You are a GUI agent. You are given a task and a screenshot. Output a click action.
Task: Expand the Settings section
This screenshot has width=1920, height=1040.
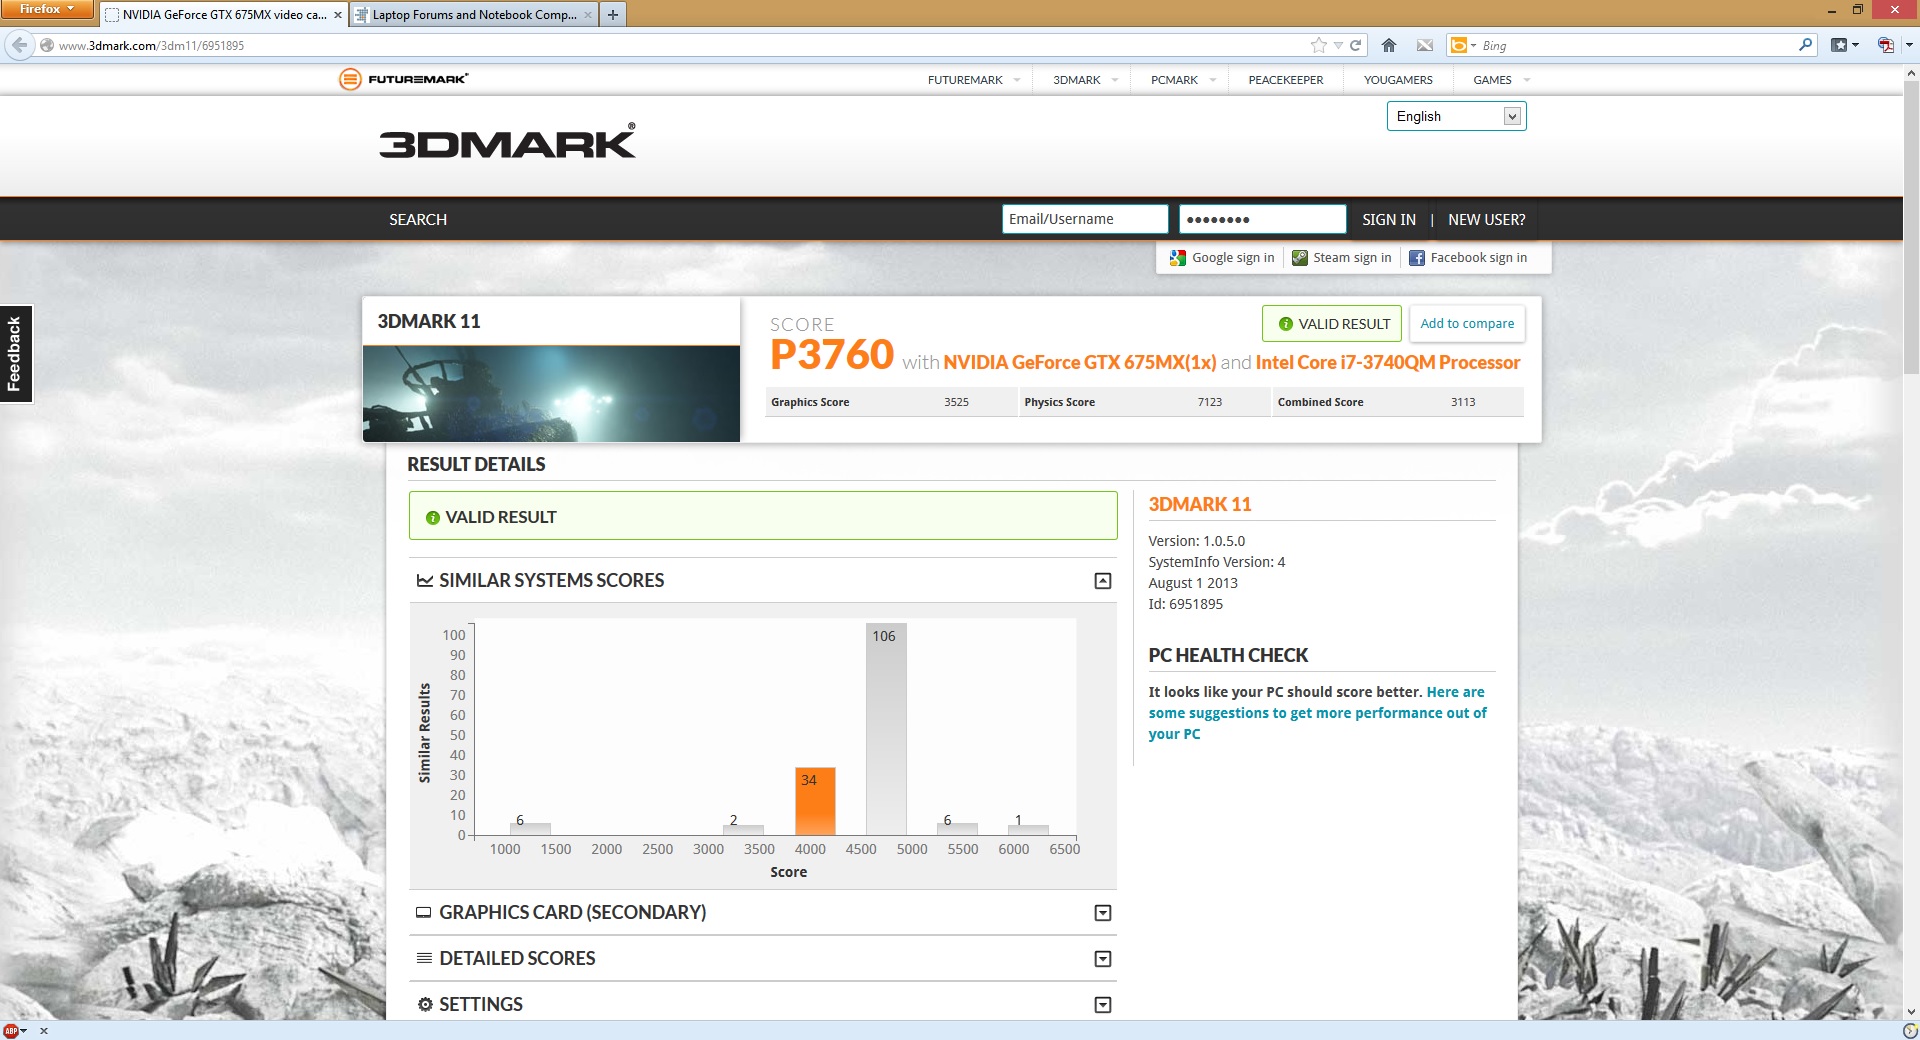pyautogui.click(x=1103, y=1005)
